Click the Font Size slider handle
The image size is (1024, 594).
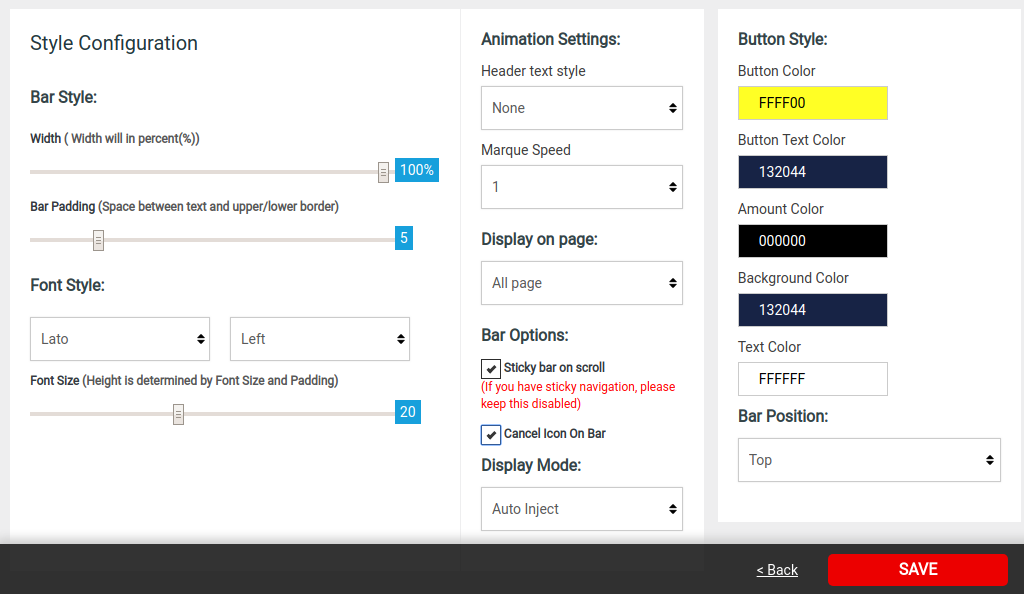[x=178, y=414]
